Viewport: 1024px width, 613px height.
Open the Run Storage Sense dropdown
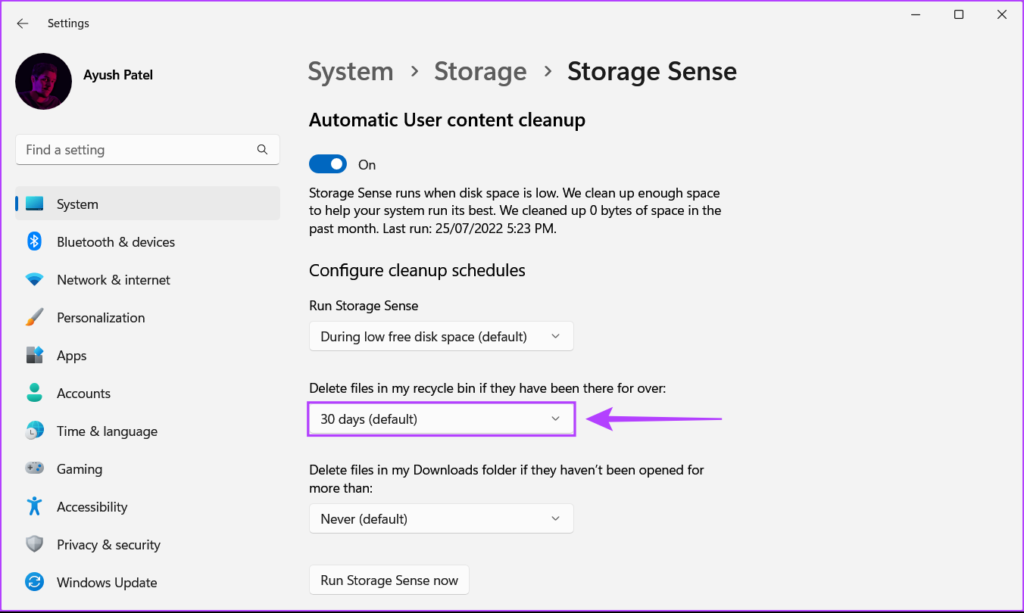[441, 337]
